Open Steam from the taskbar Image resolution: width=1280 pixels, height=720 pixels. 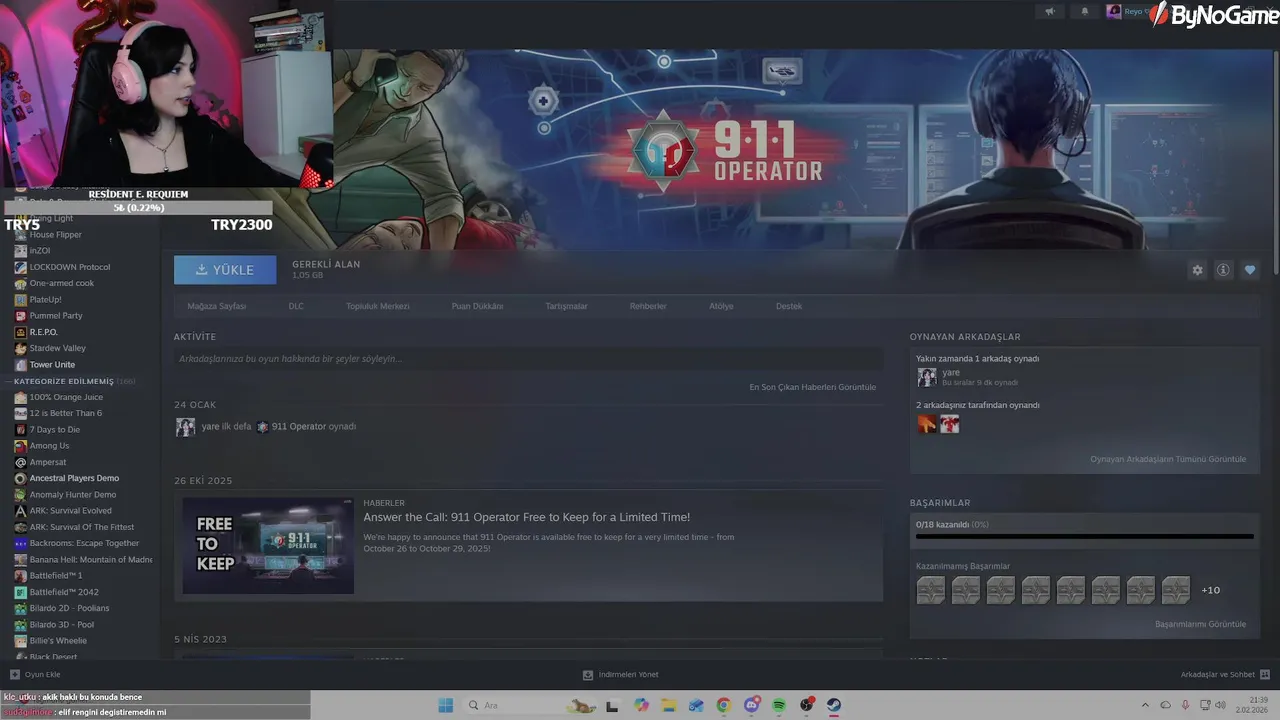pyautogui.click(x=834, y=705)
